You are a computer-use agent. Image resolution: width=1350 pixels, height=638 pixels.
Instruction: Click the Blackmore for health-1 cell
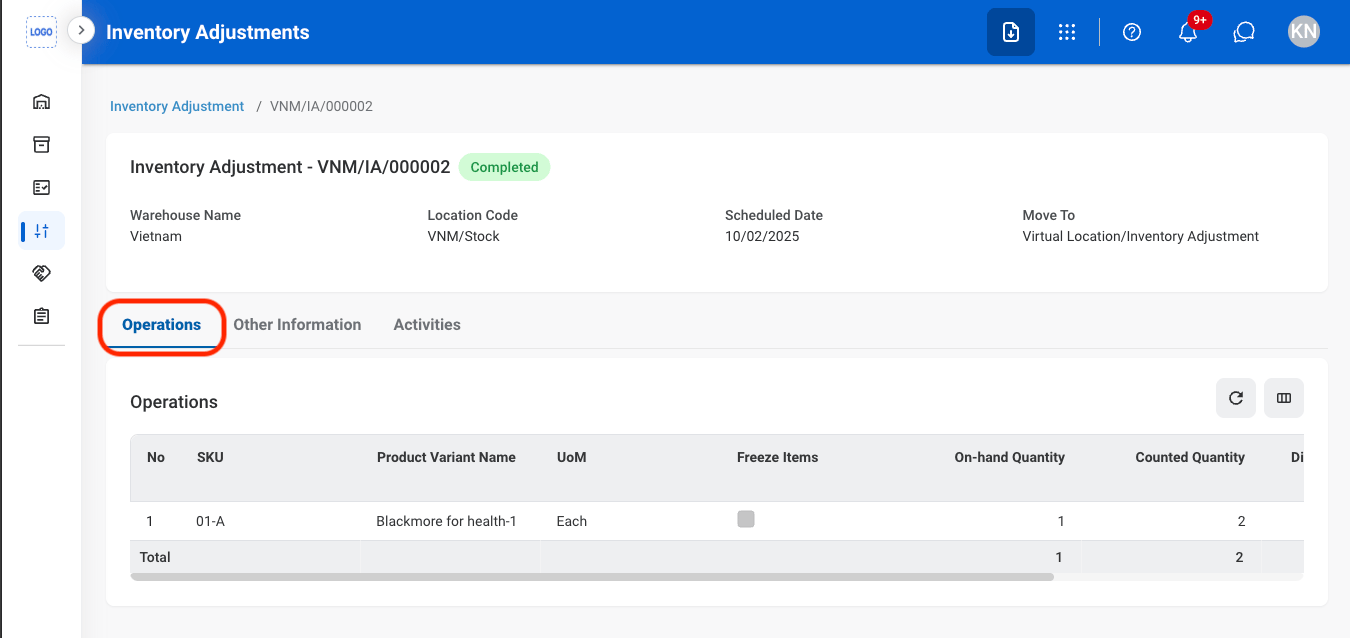(x=446, y=521)
